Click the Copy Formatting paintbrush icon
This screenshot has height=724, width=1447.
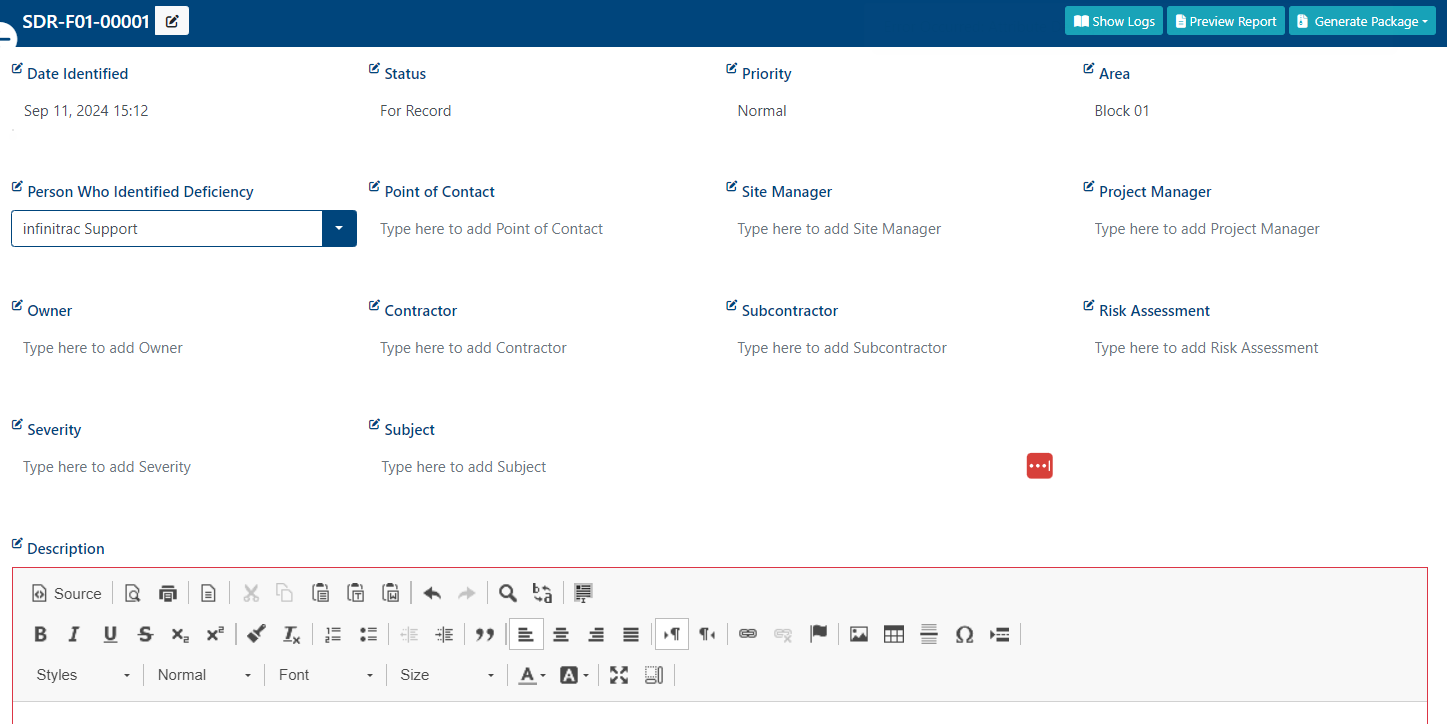[x=256, y=634]
